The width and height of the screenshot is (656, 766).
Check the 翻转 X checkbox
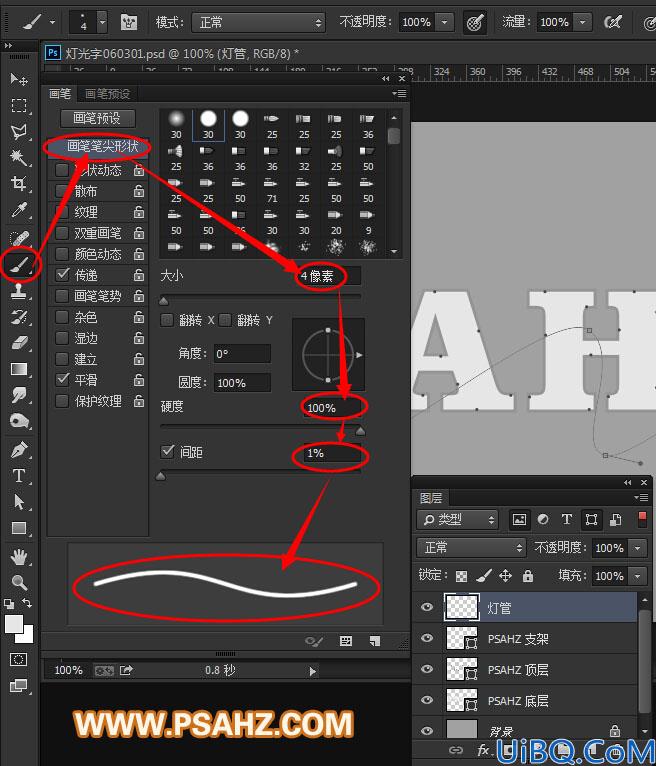167,320
